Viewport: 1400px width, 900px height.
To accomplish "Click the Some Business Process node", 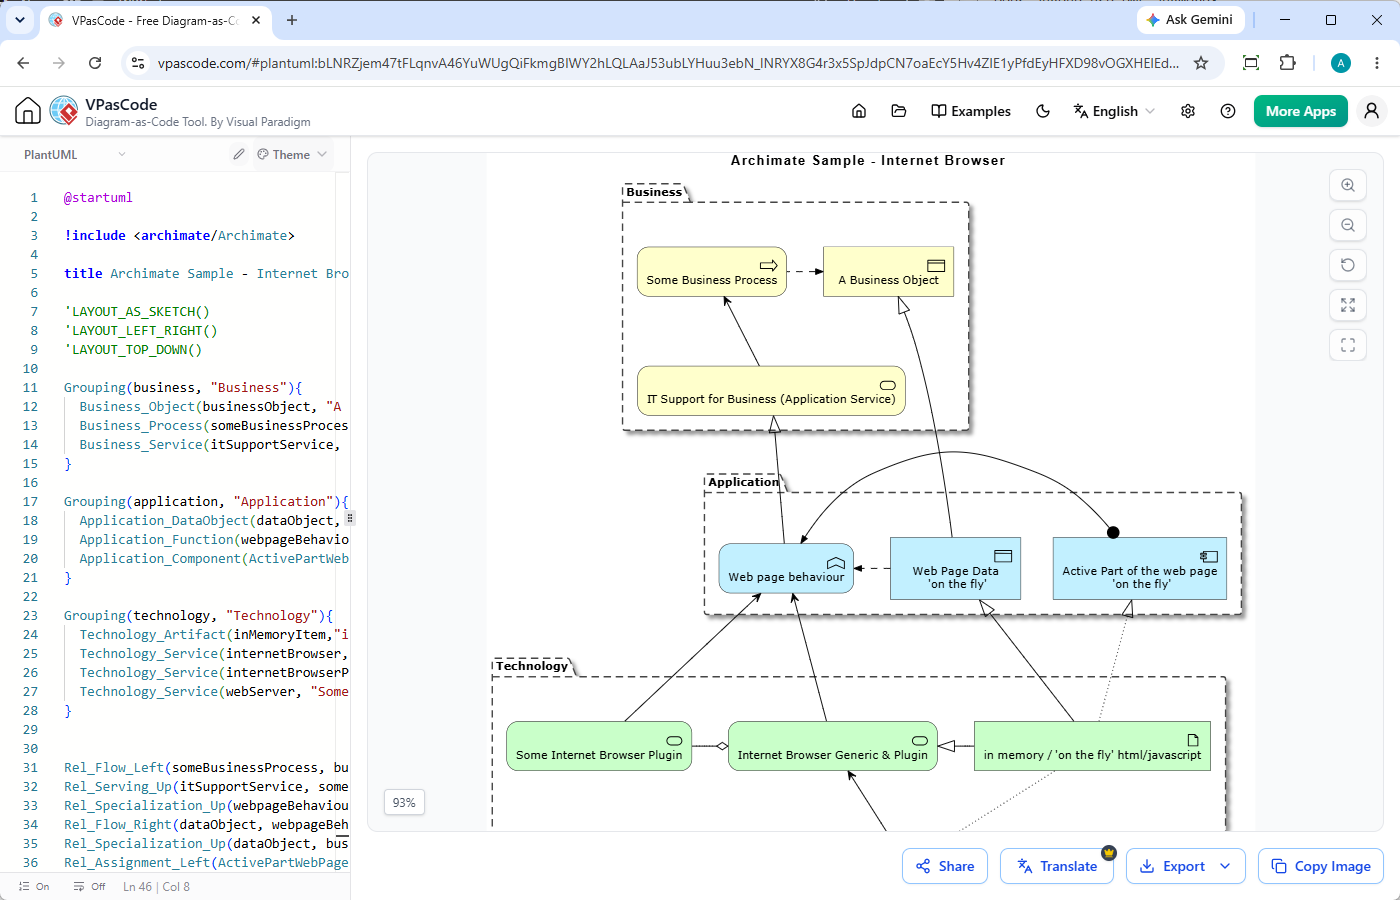I will (x=712, y=272).
